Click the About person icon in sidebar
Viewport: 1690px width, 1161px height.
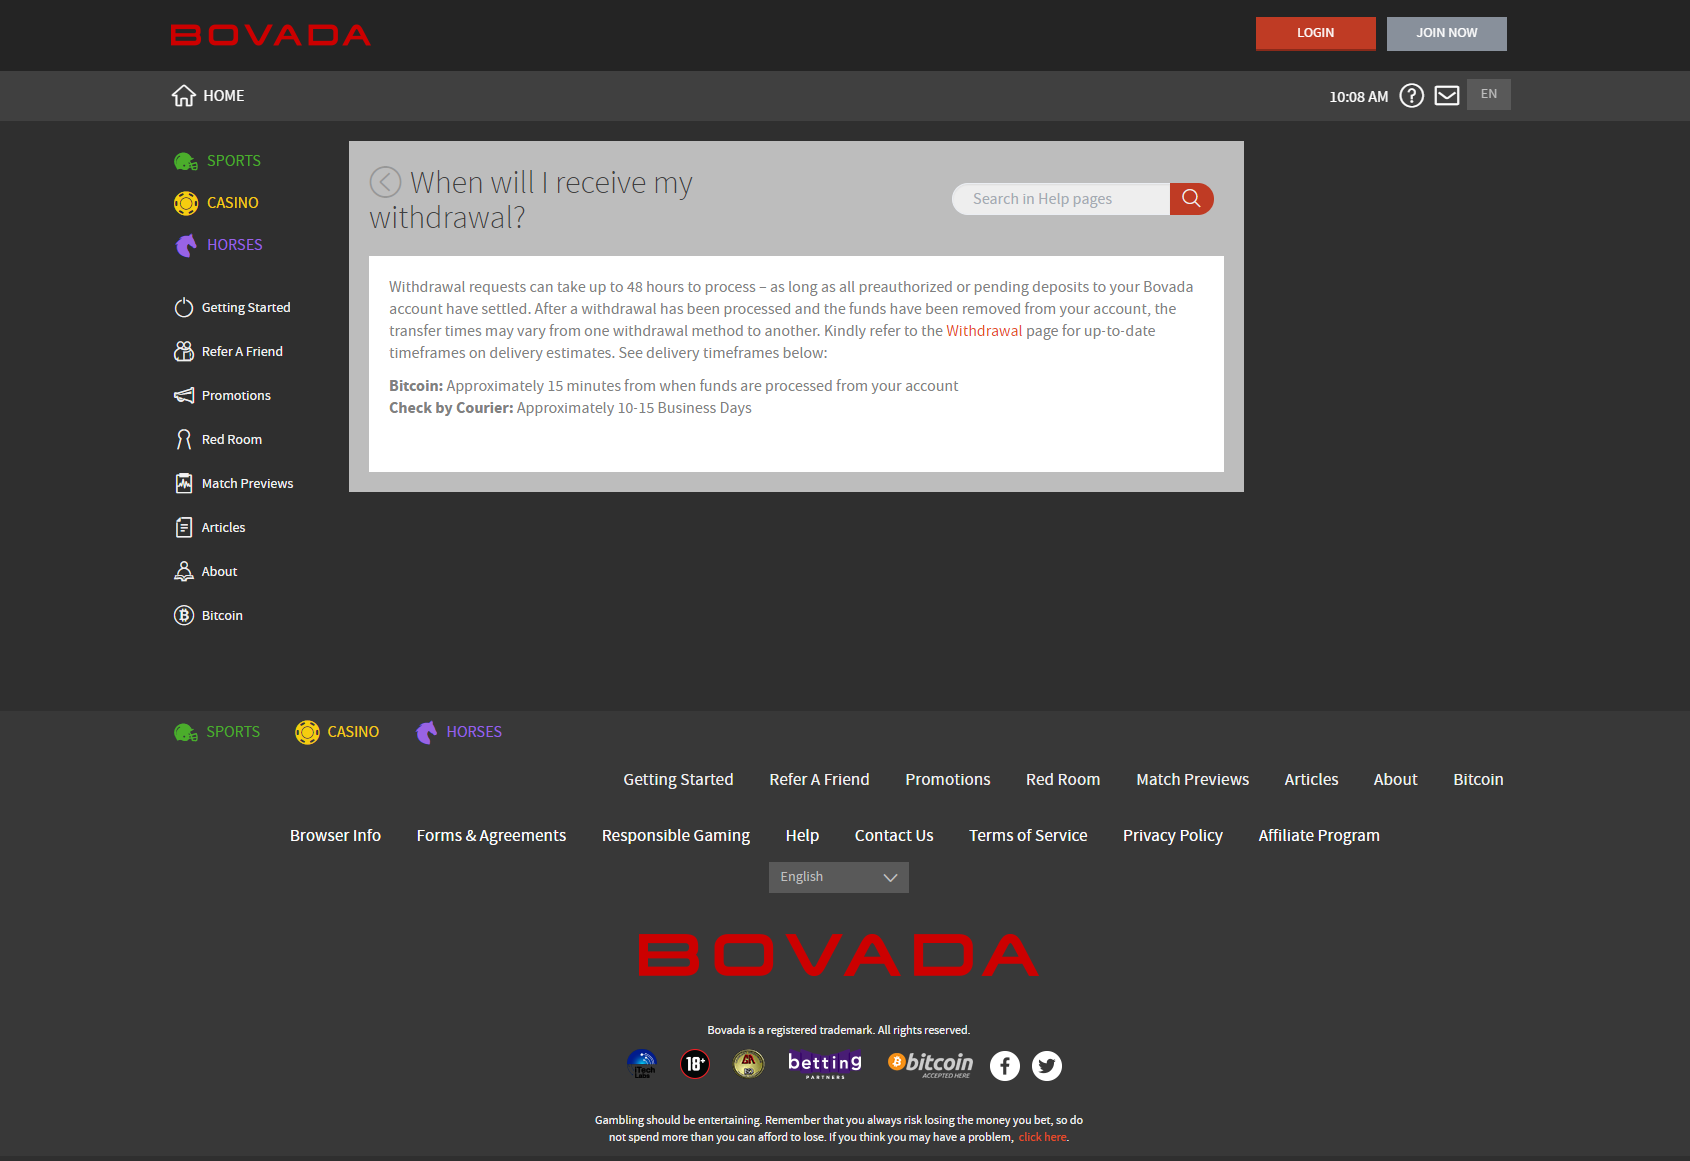[184, 571]
